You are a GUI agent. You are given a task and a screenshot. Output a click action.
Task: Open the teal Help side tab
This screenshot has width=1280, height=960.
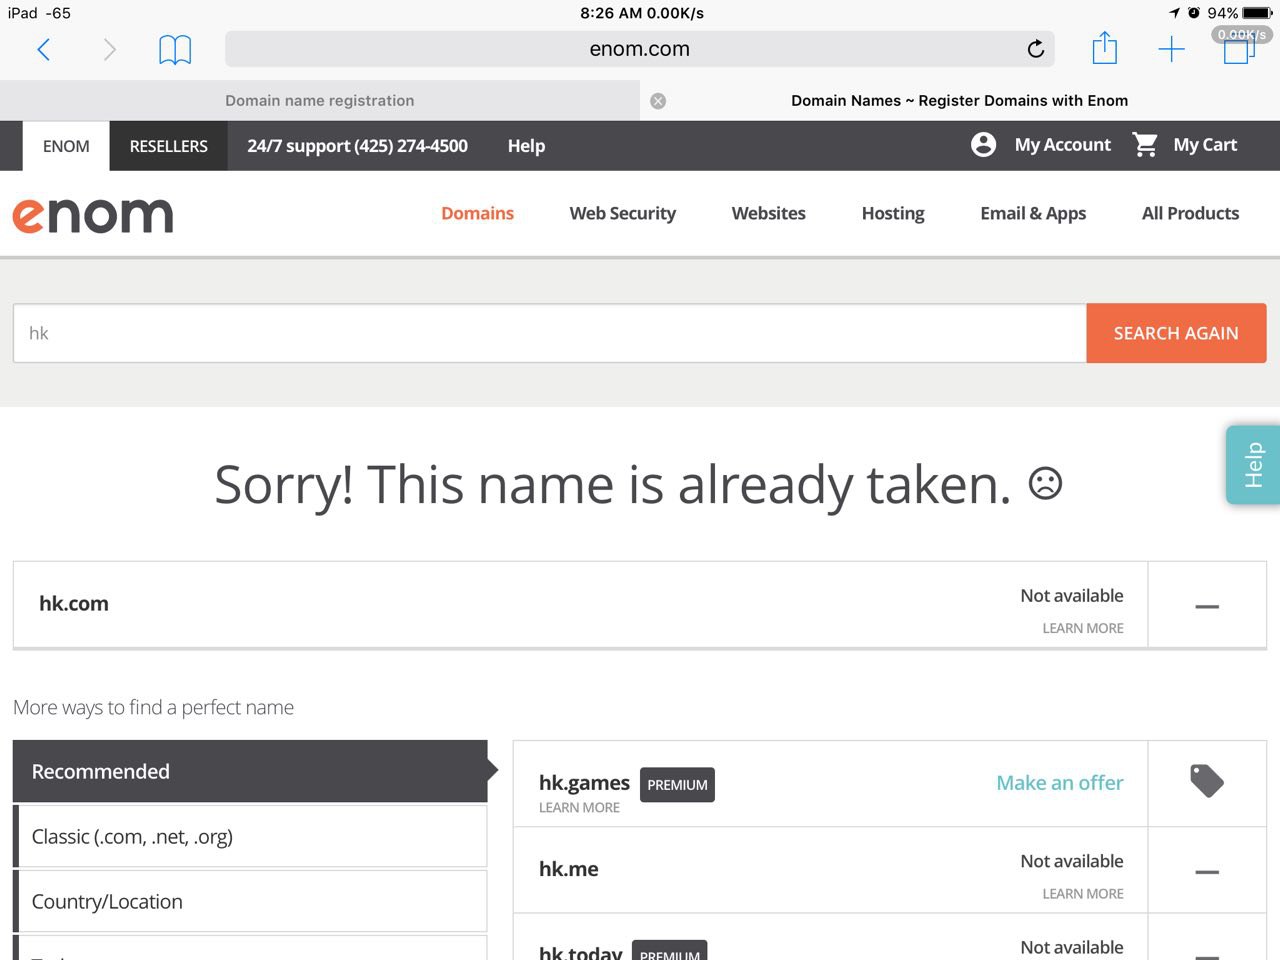1253,465
